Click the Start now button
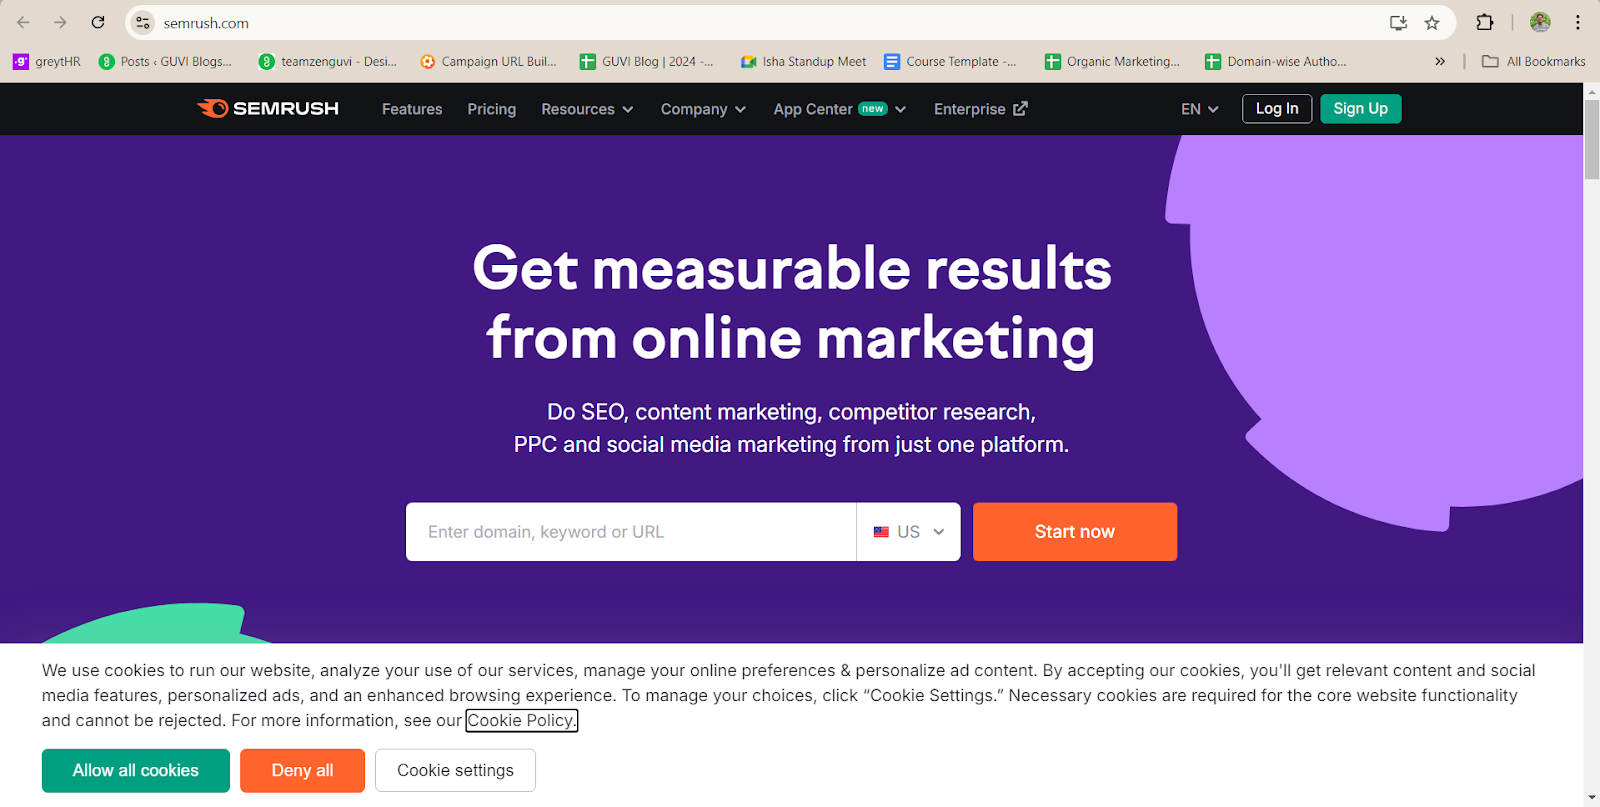 tap(1075, 532)
